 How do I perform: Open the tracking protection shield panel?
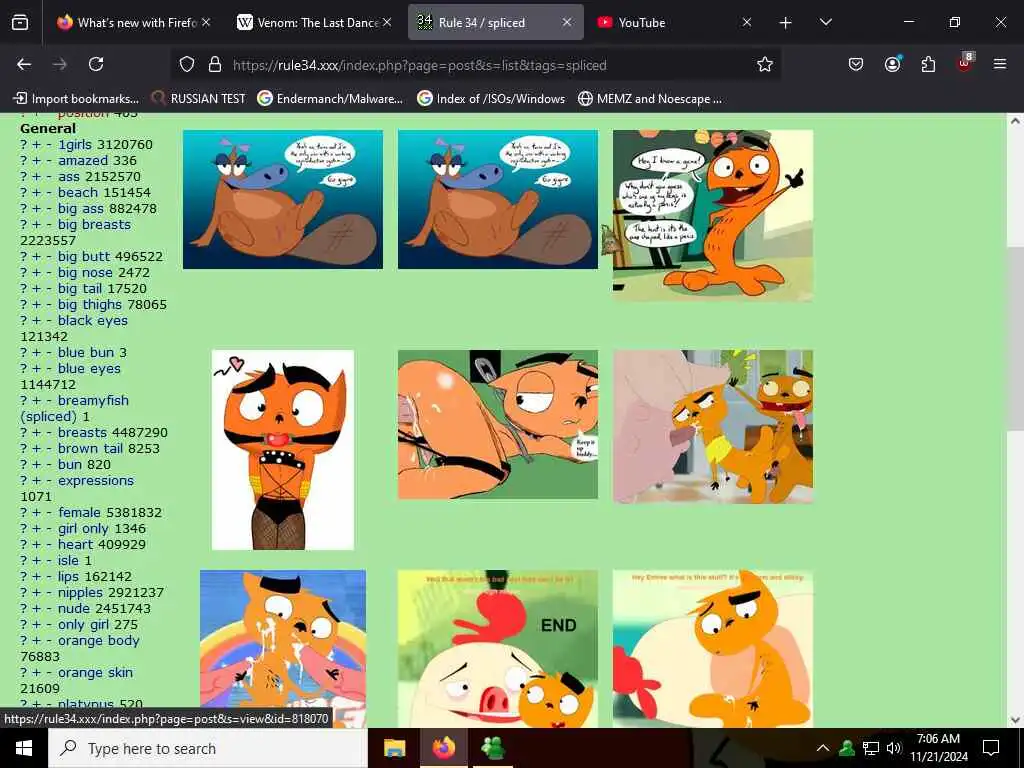click(187, 65)
